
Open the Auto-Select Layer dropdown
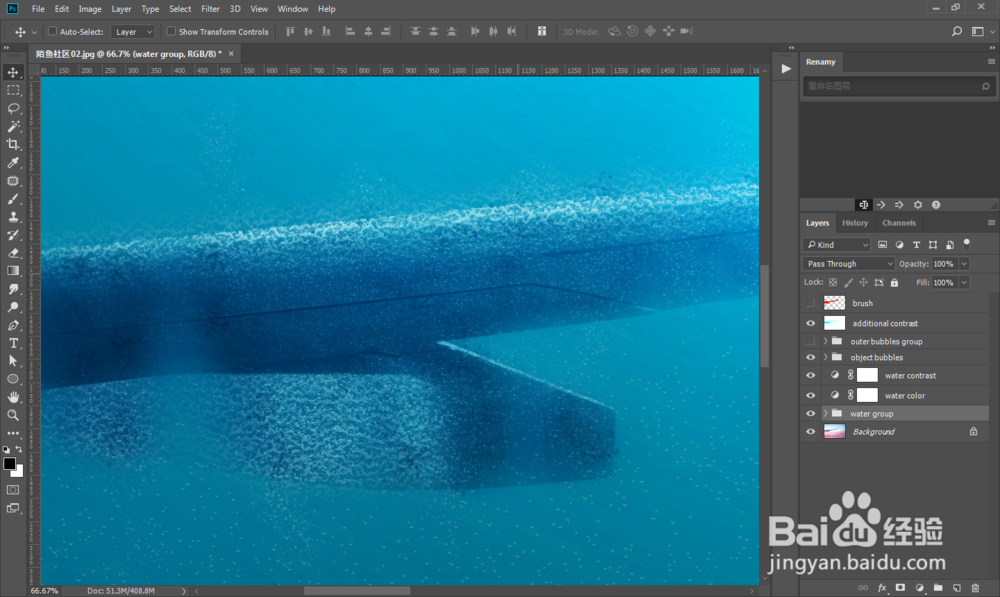tap(133, 31)
